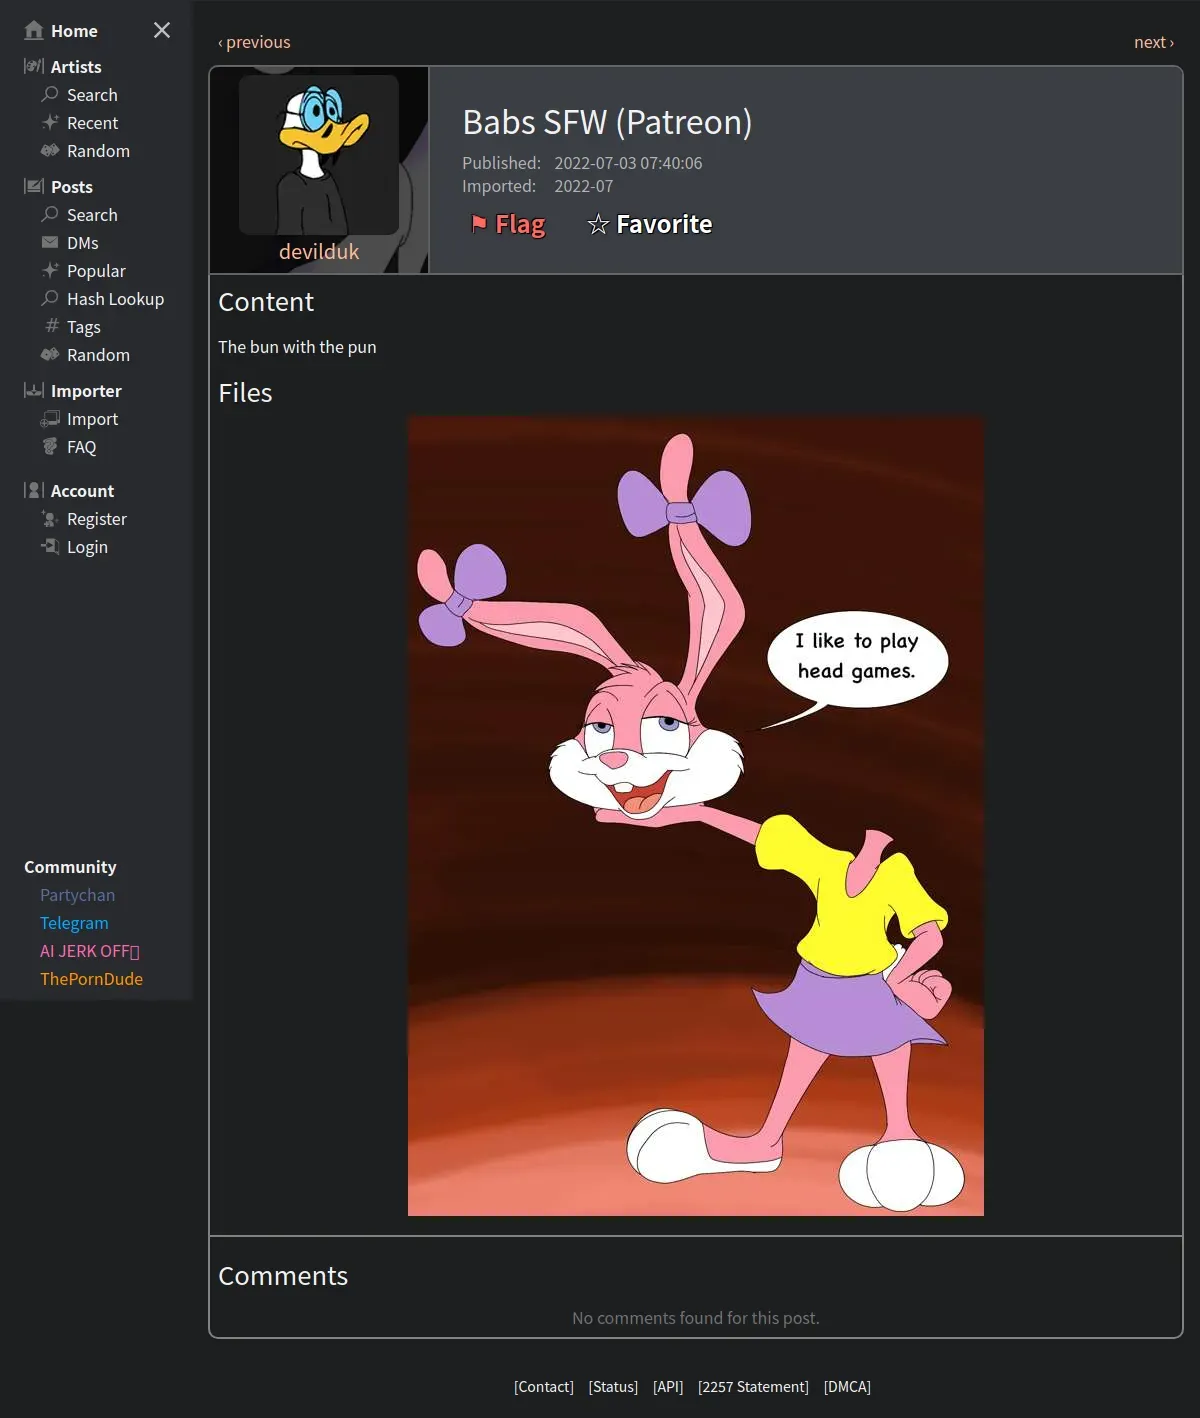Open the DMs page
Viewport: 1200px width, 1418px height.
coord(83,243)
